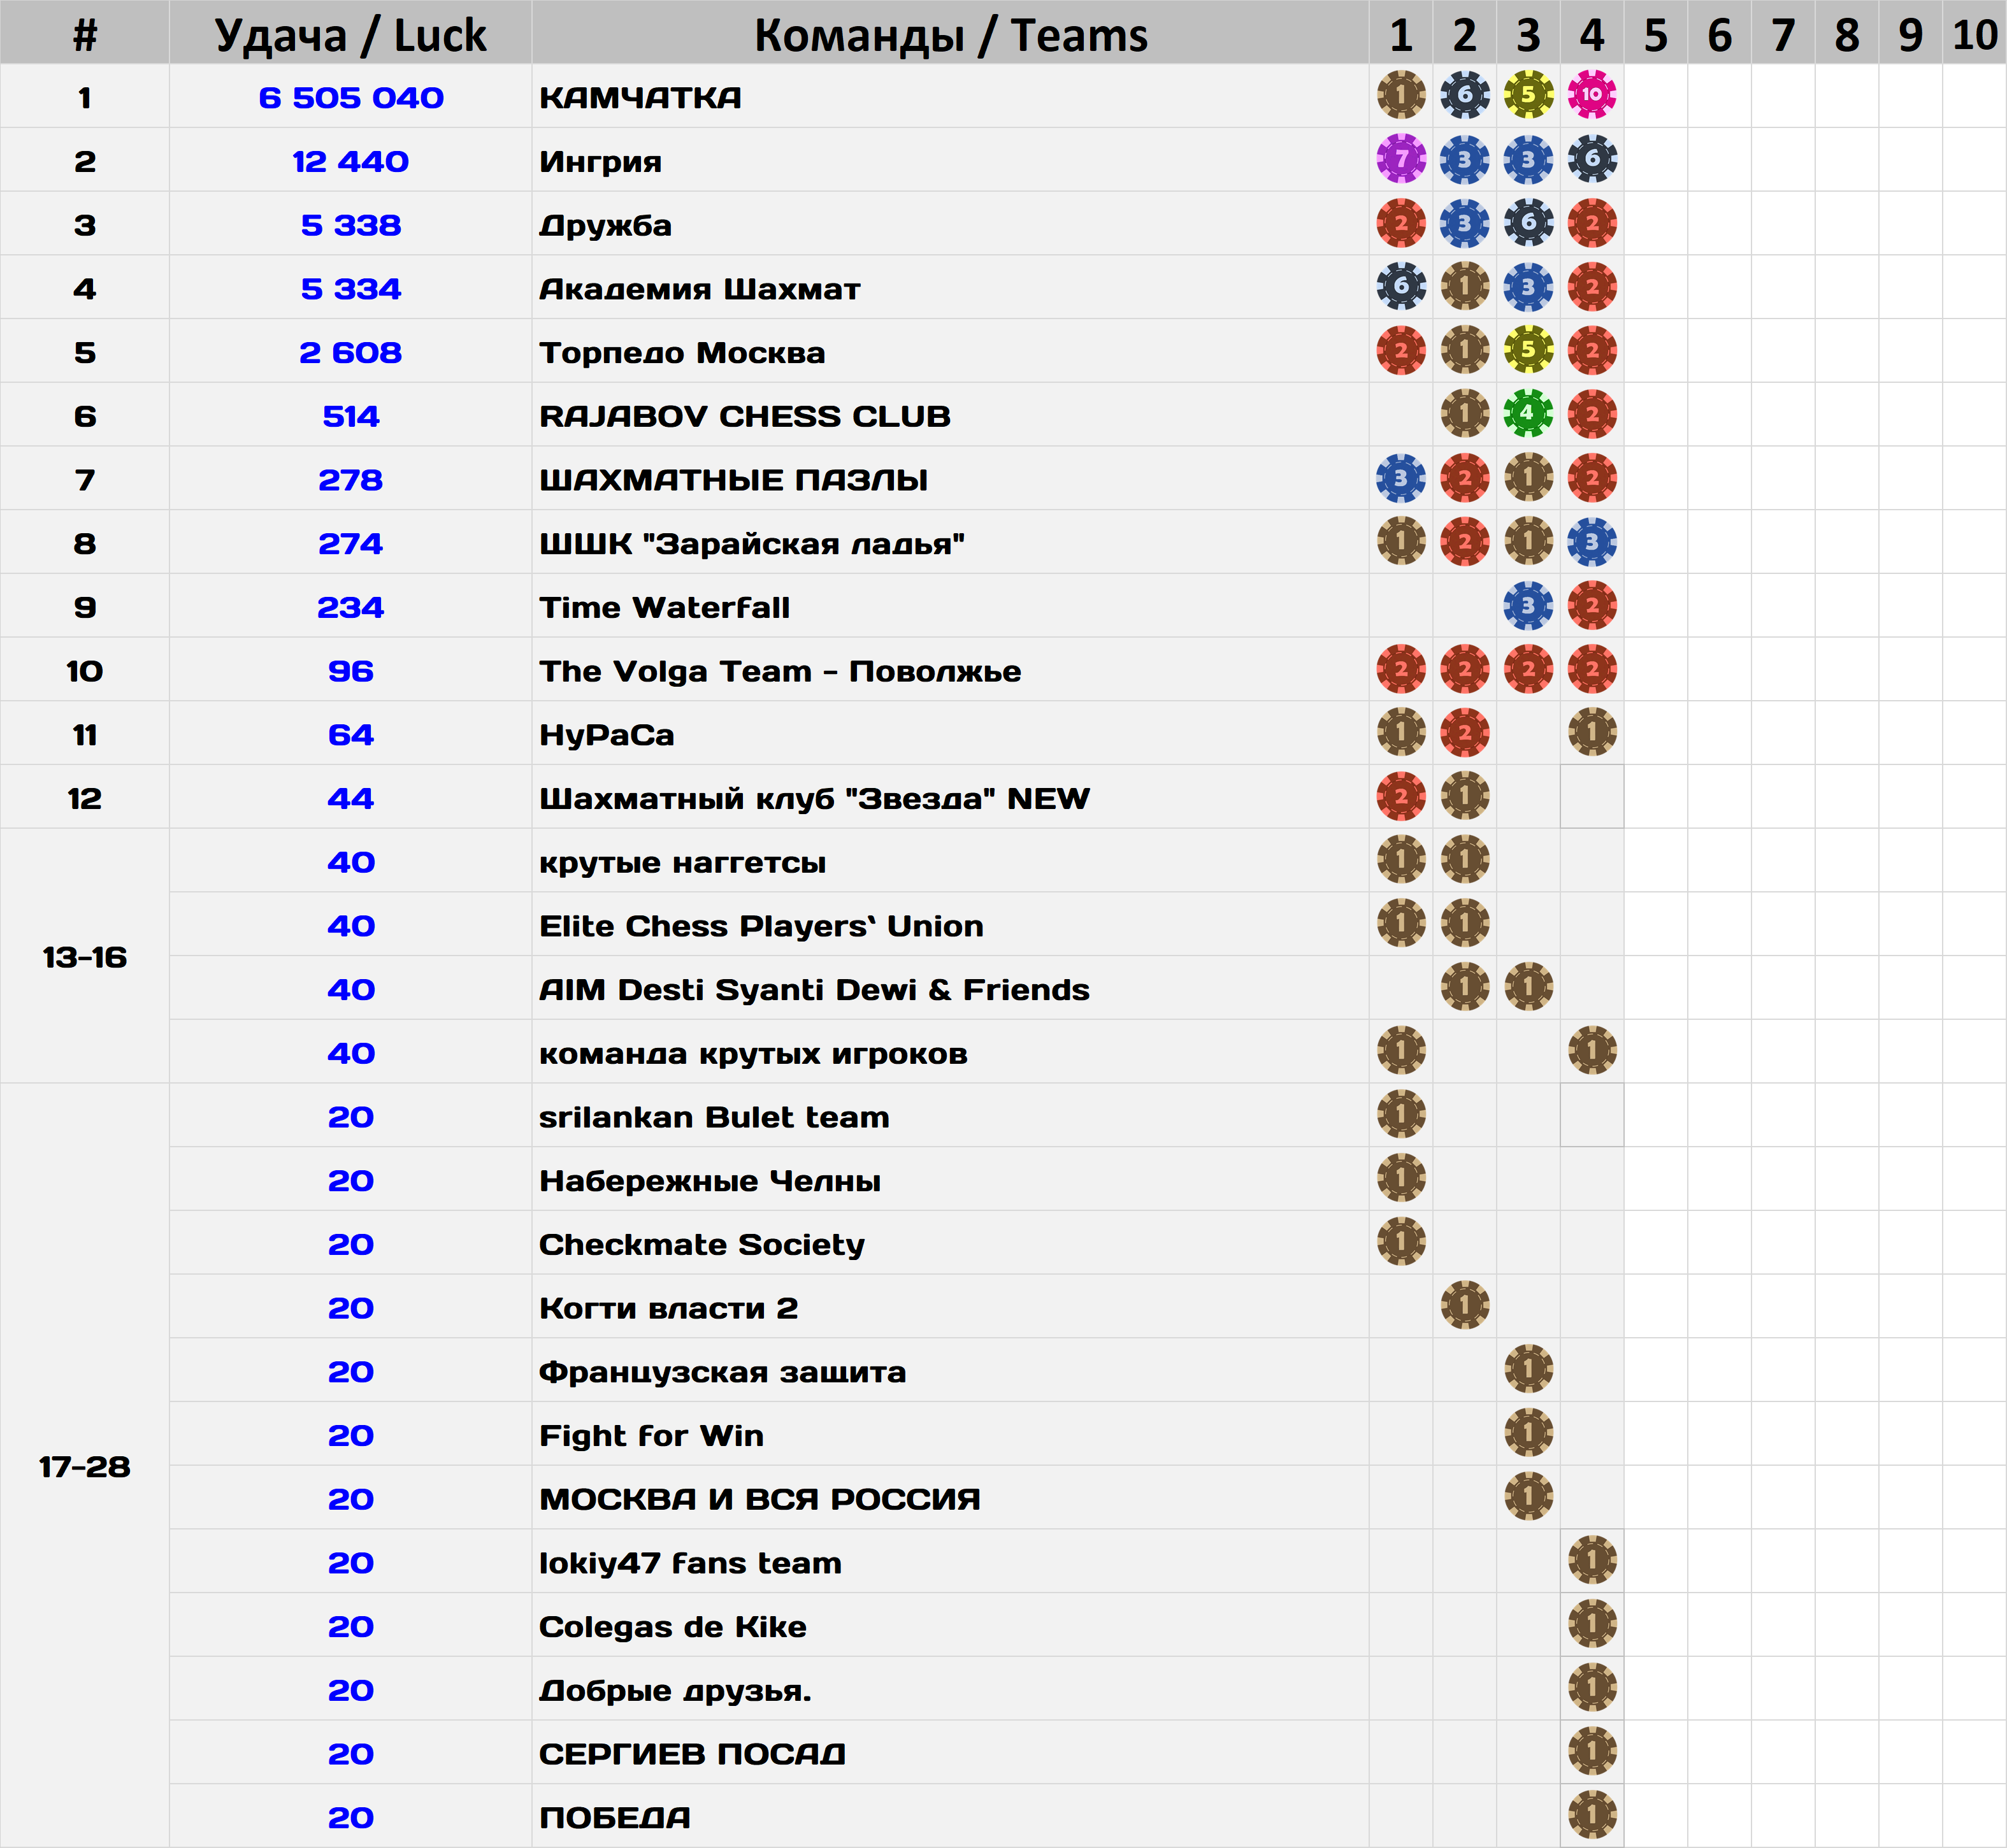Viewport: 2007px width, 1848px height.
Task: Click luck value 64
Action: [x=351, y=735]
